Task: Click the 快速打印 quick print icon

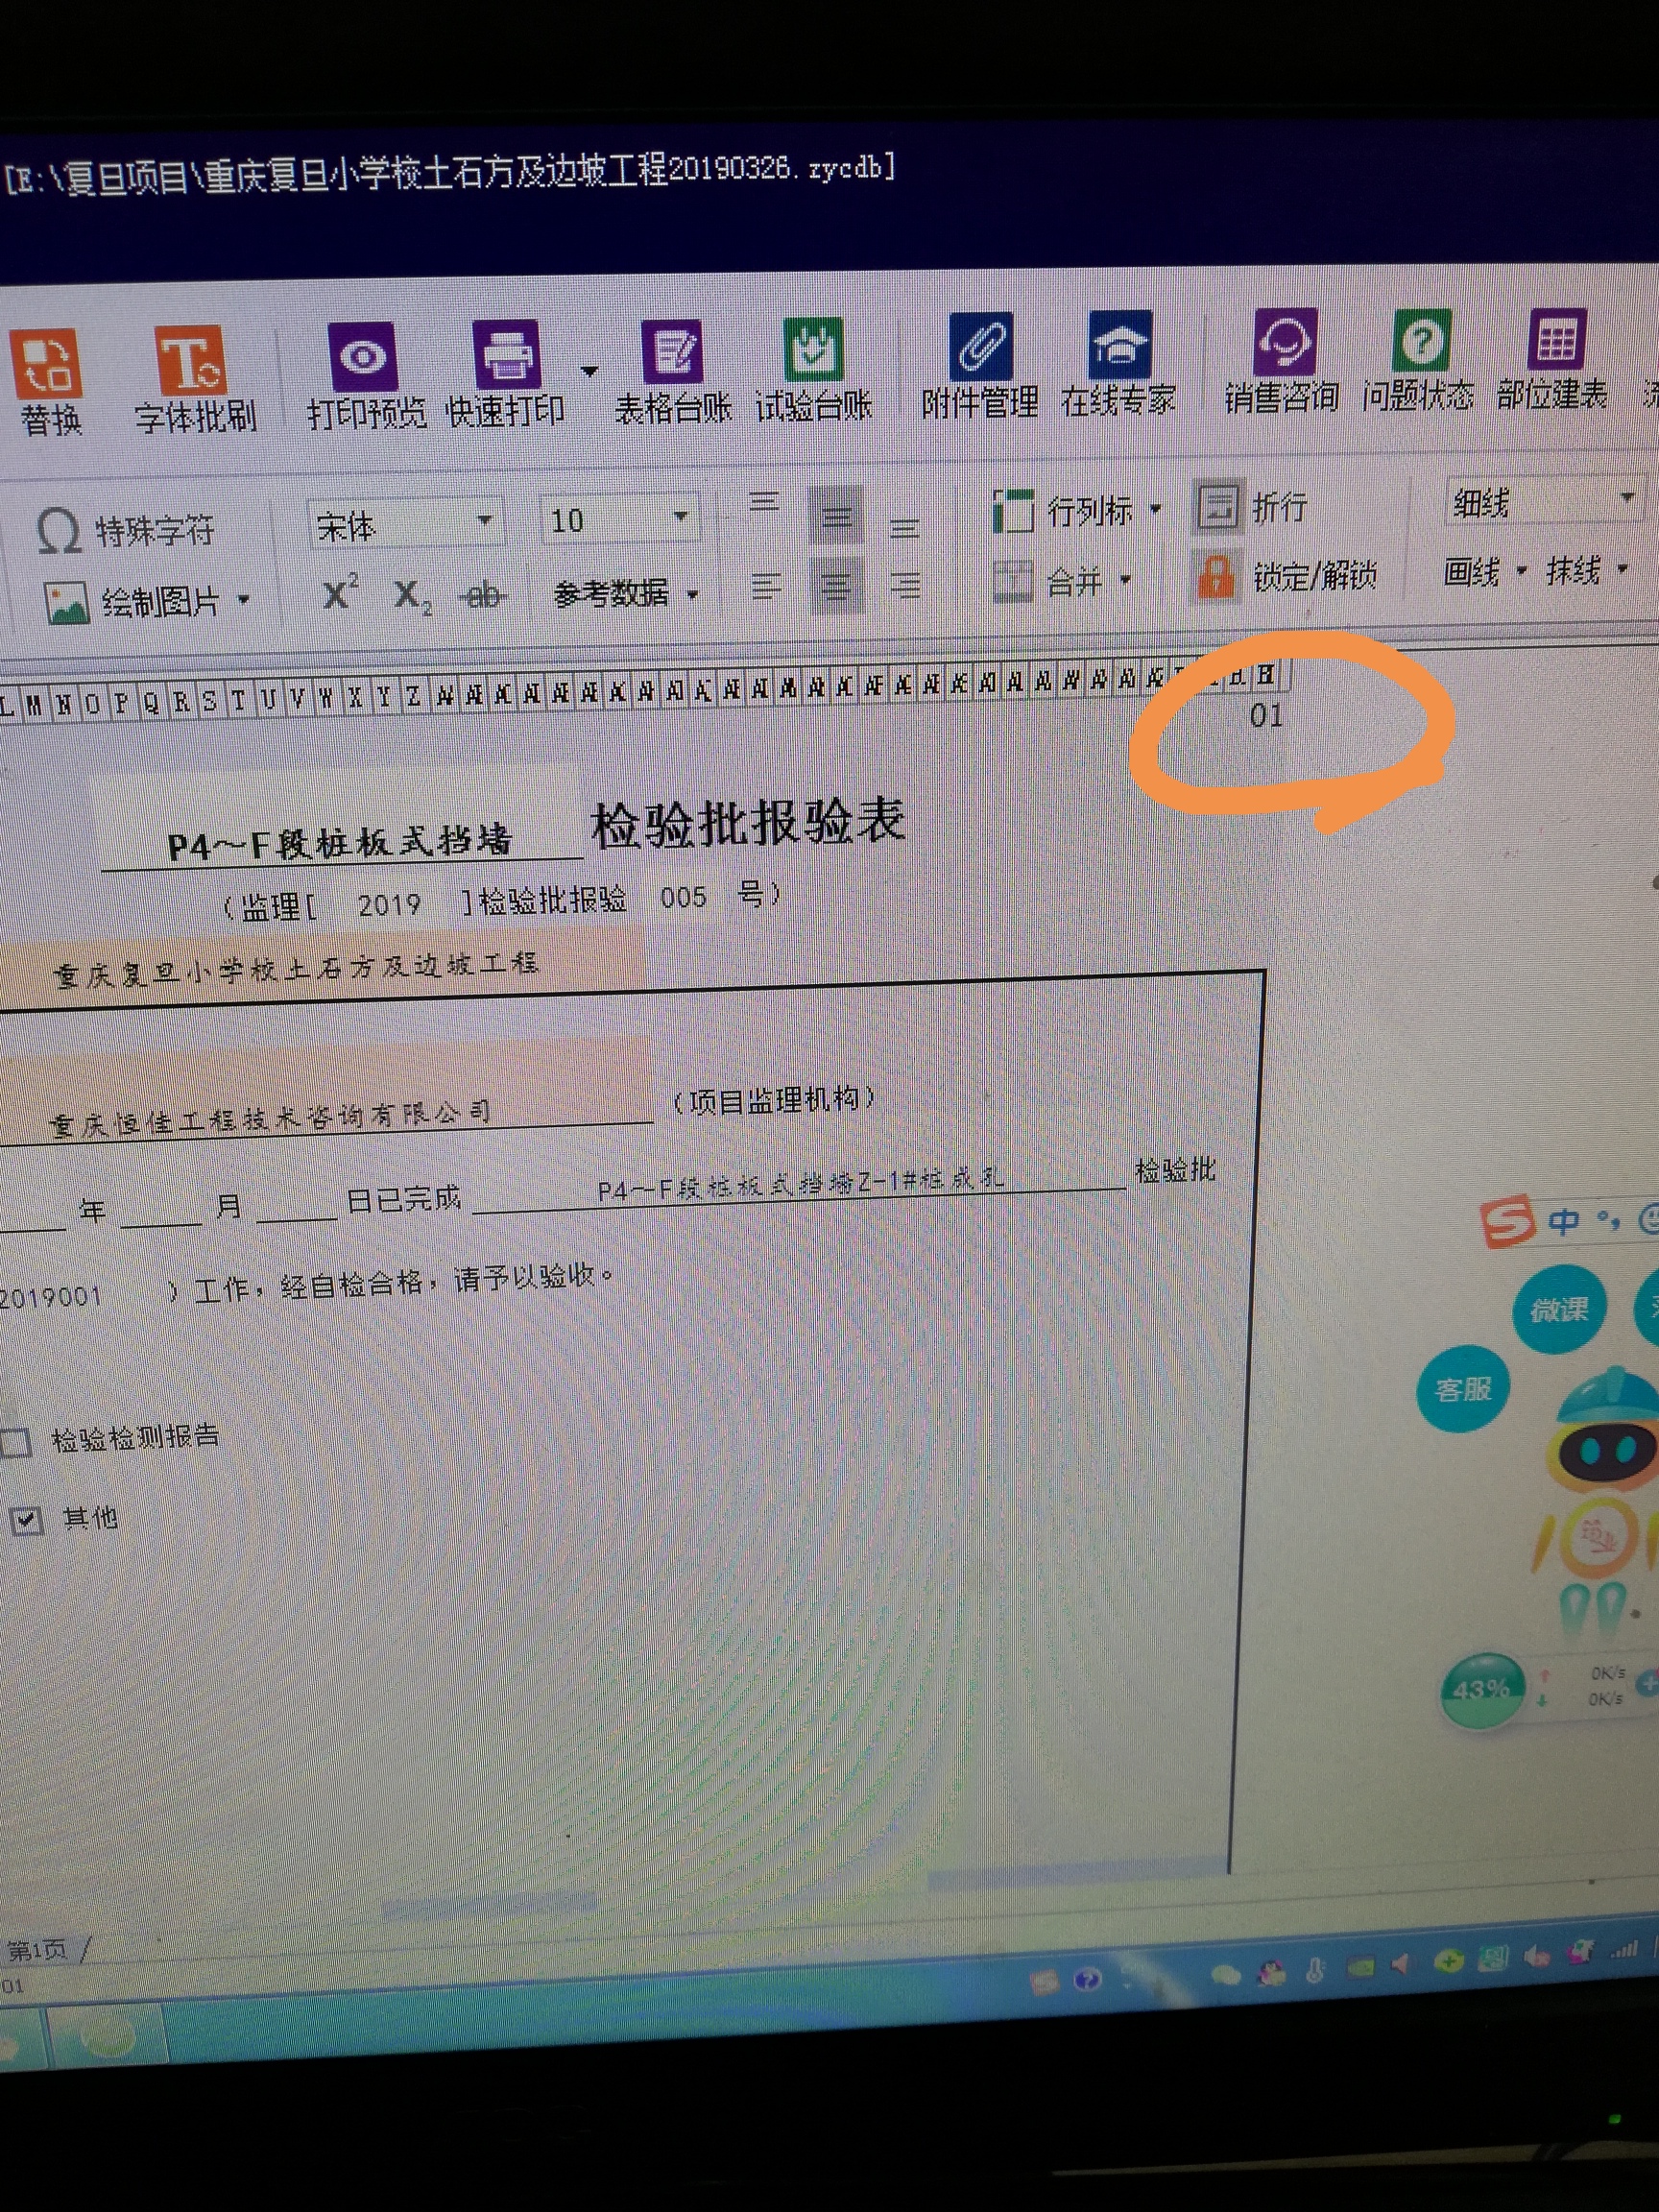Action: tap(506, 356)
